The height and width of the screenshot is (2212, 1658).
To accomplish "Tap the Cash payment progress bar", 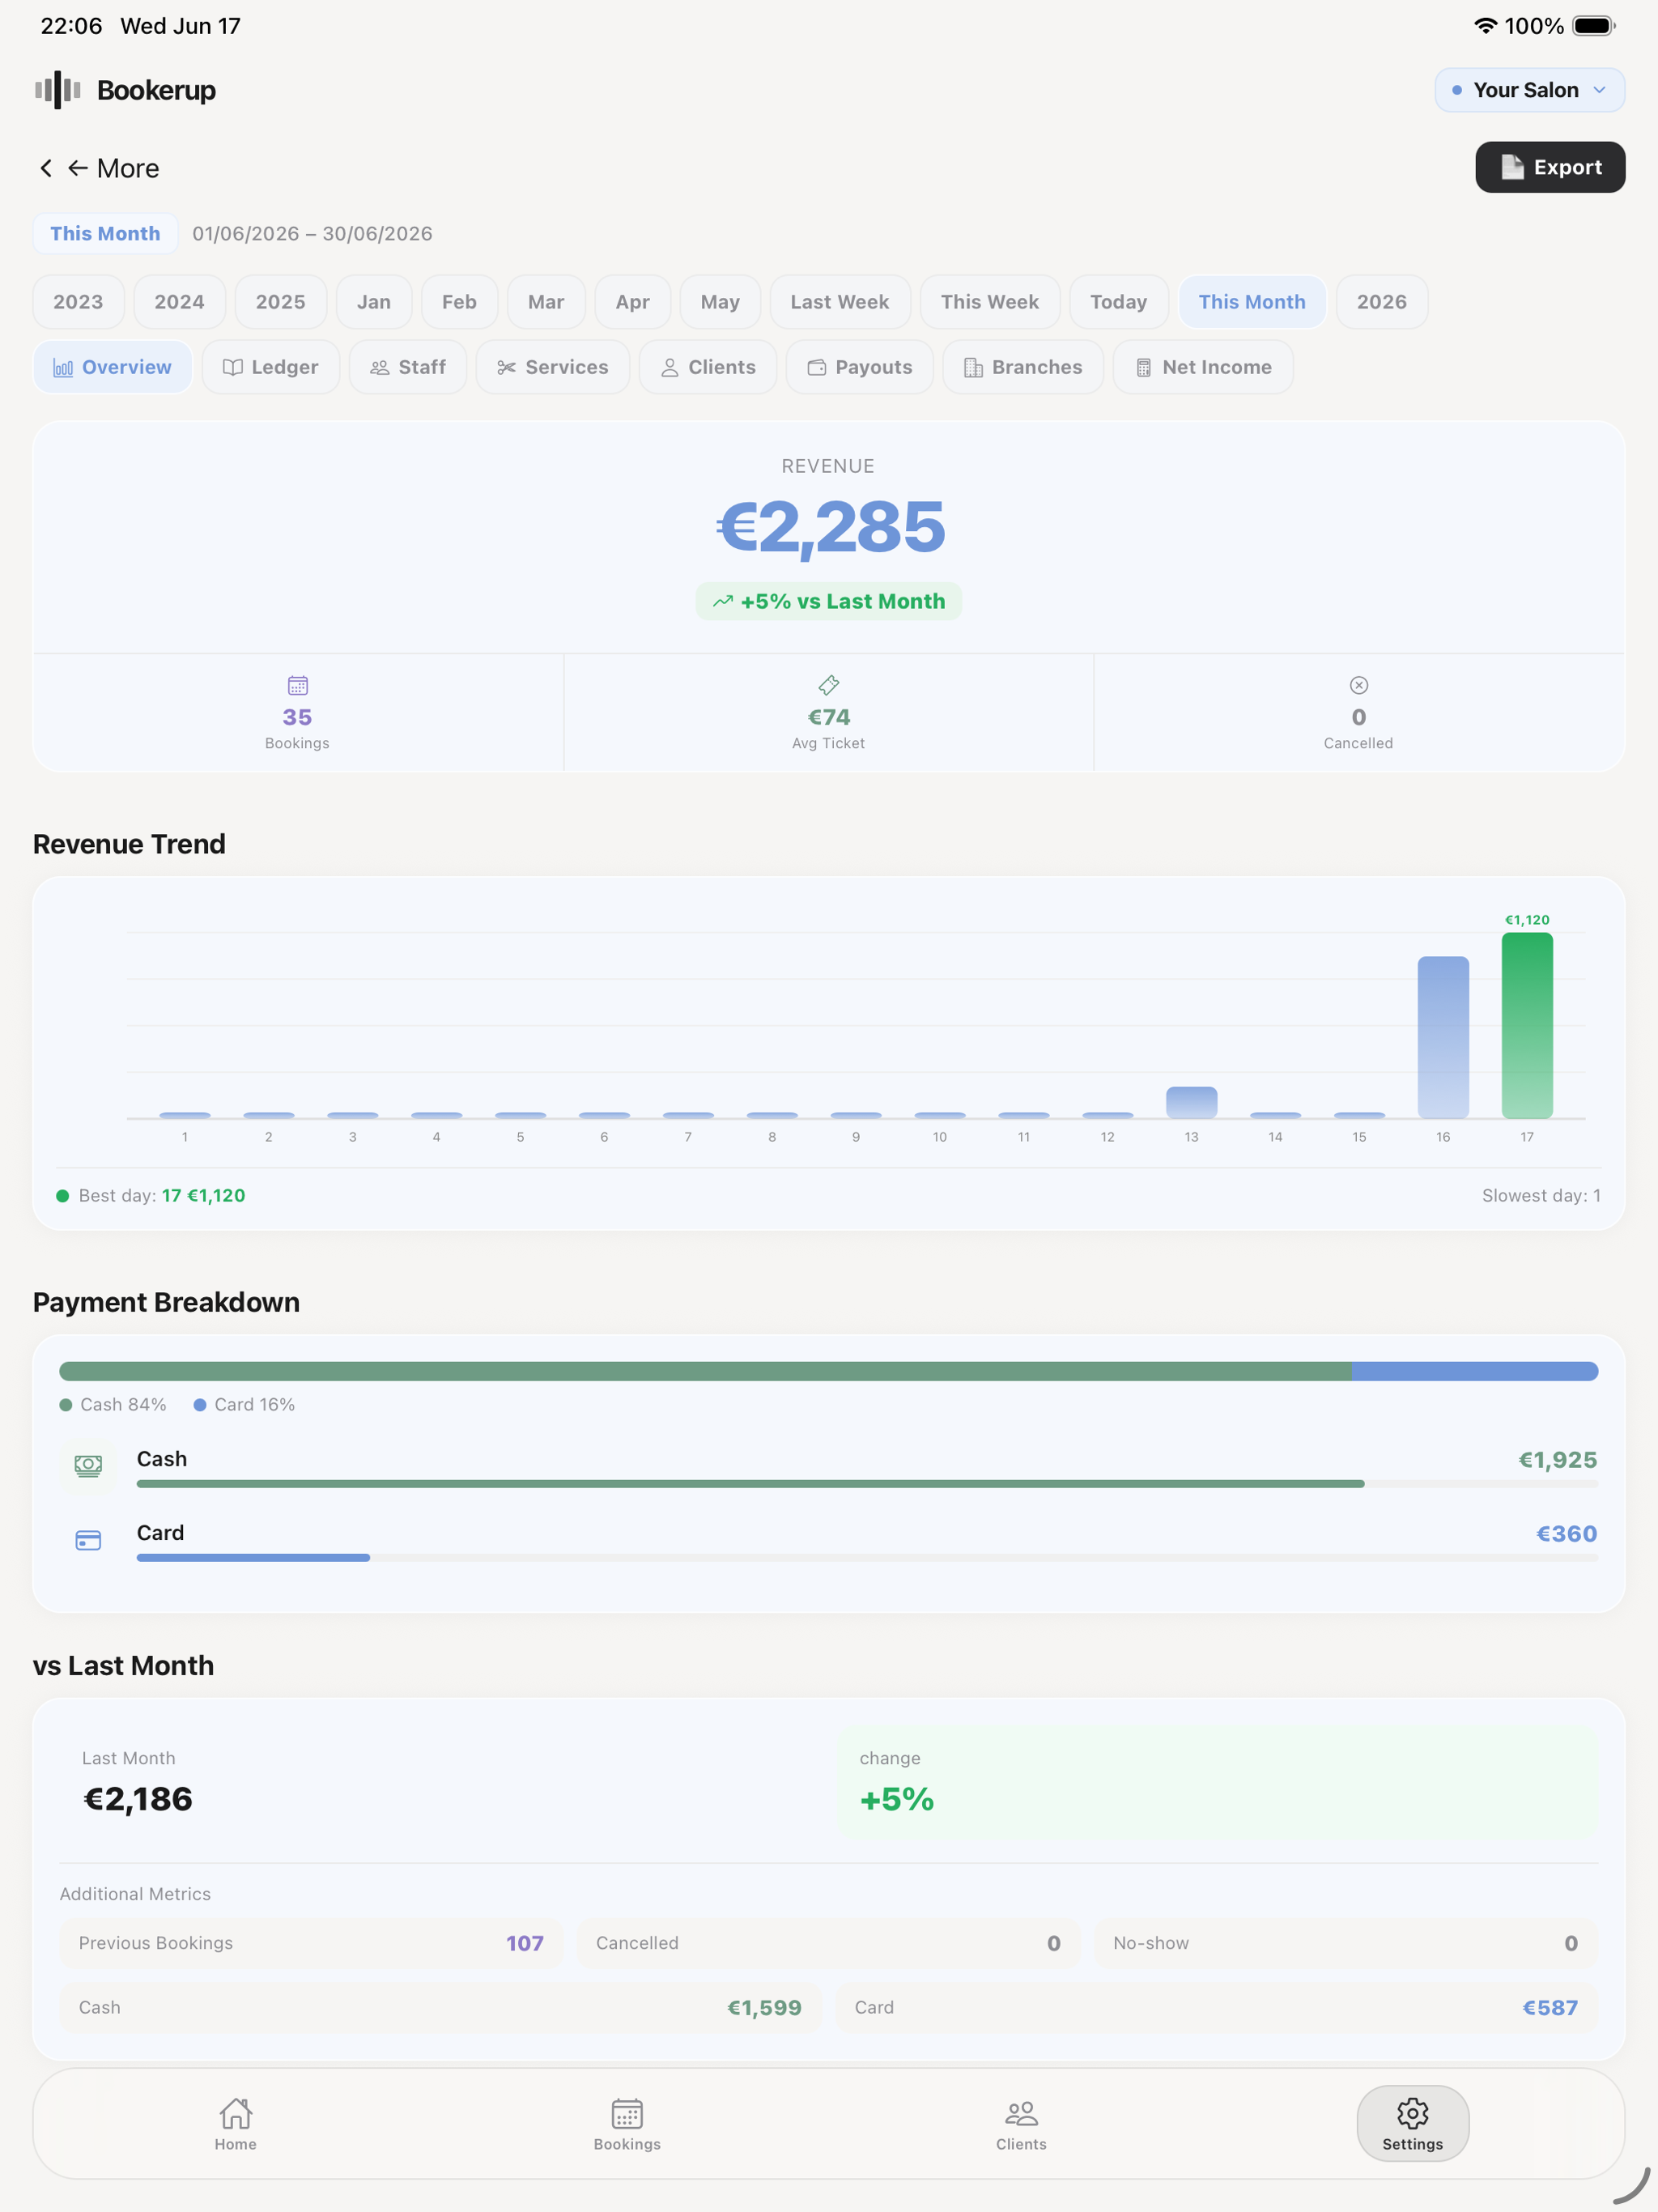I will click(x=867, y=1484).
